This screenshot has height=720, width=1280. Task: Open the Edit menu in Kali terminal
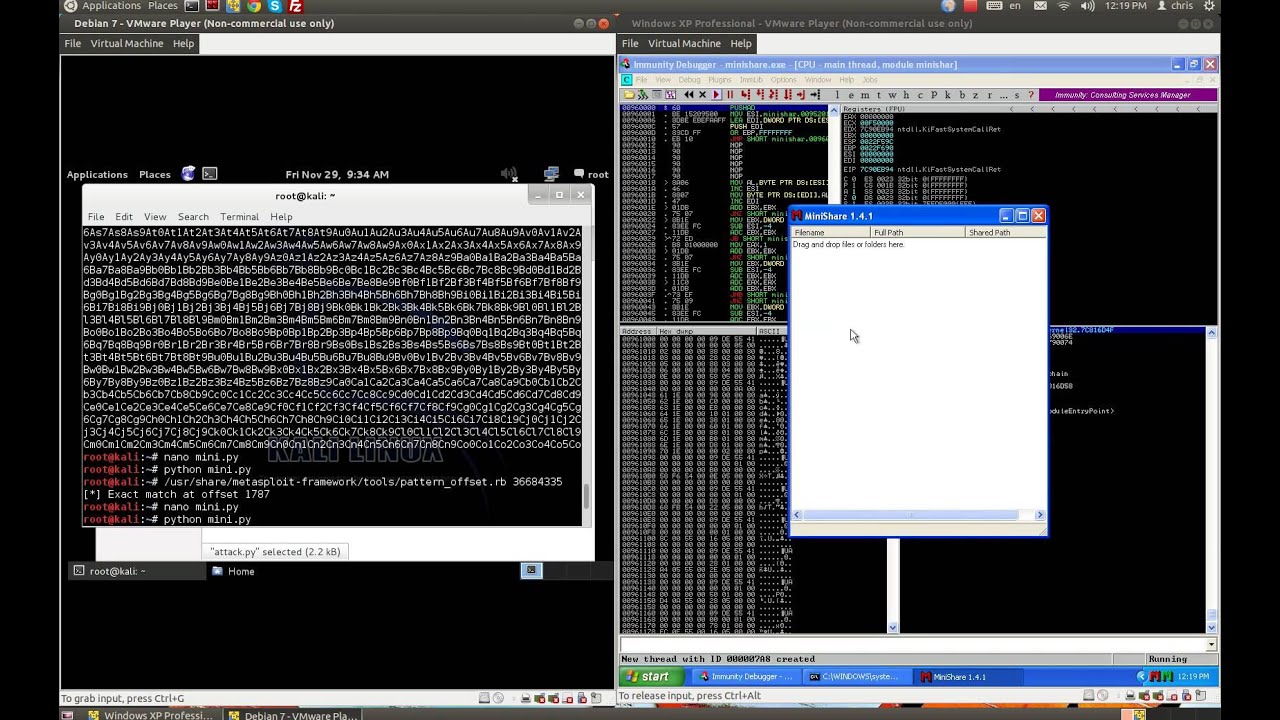[123, 217]
